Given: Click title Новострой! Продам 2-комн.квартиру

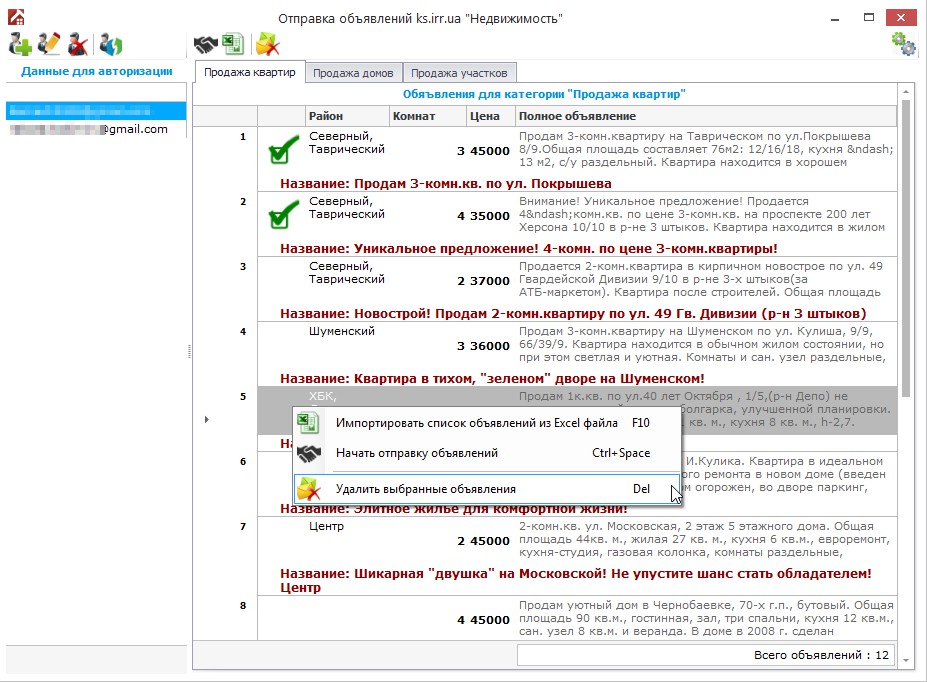Looking at the screenshot, I should click(573, 314).
